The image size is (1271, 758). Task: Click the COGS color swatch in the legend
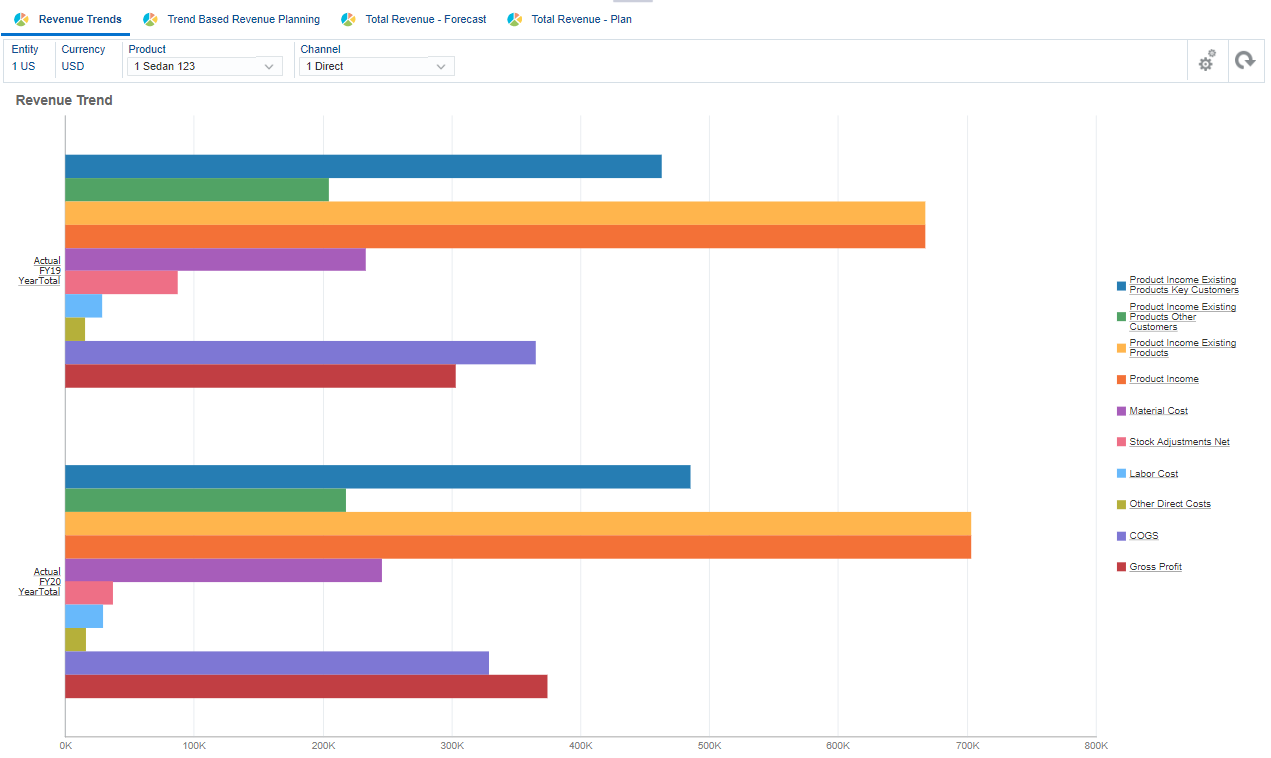coord(1121,535)
